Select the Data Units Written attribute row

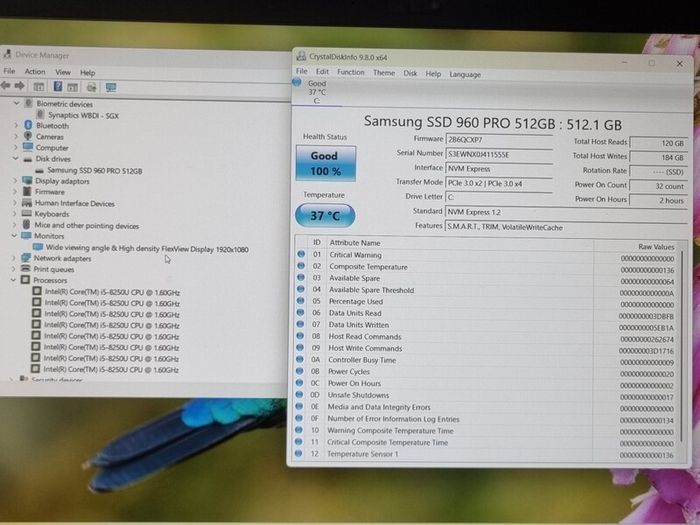487,325
